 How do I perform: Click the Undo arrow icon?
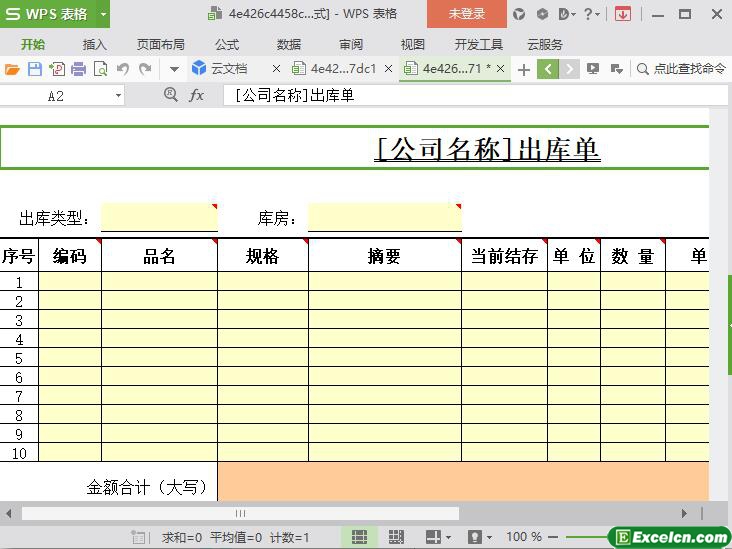pos(122,69)
